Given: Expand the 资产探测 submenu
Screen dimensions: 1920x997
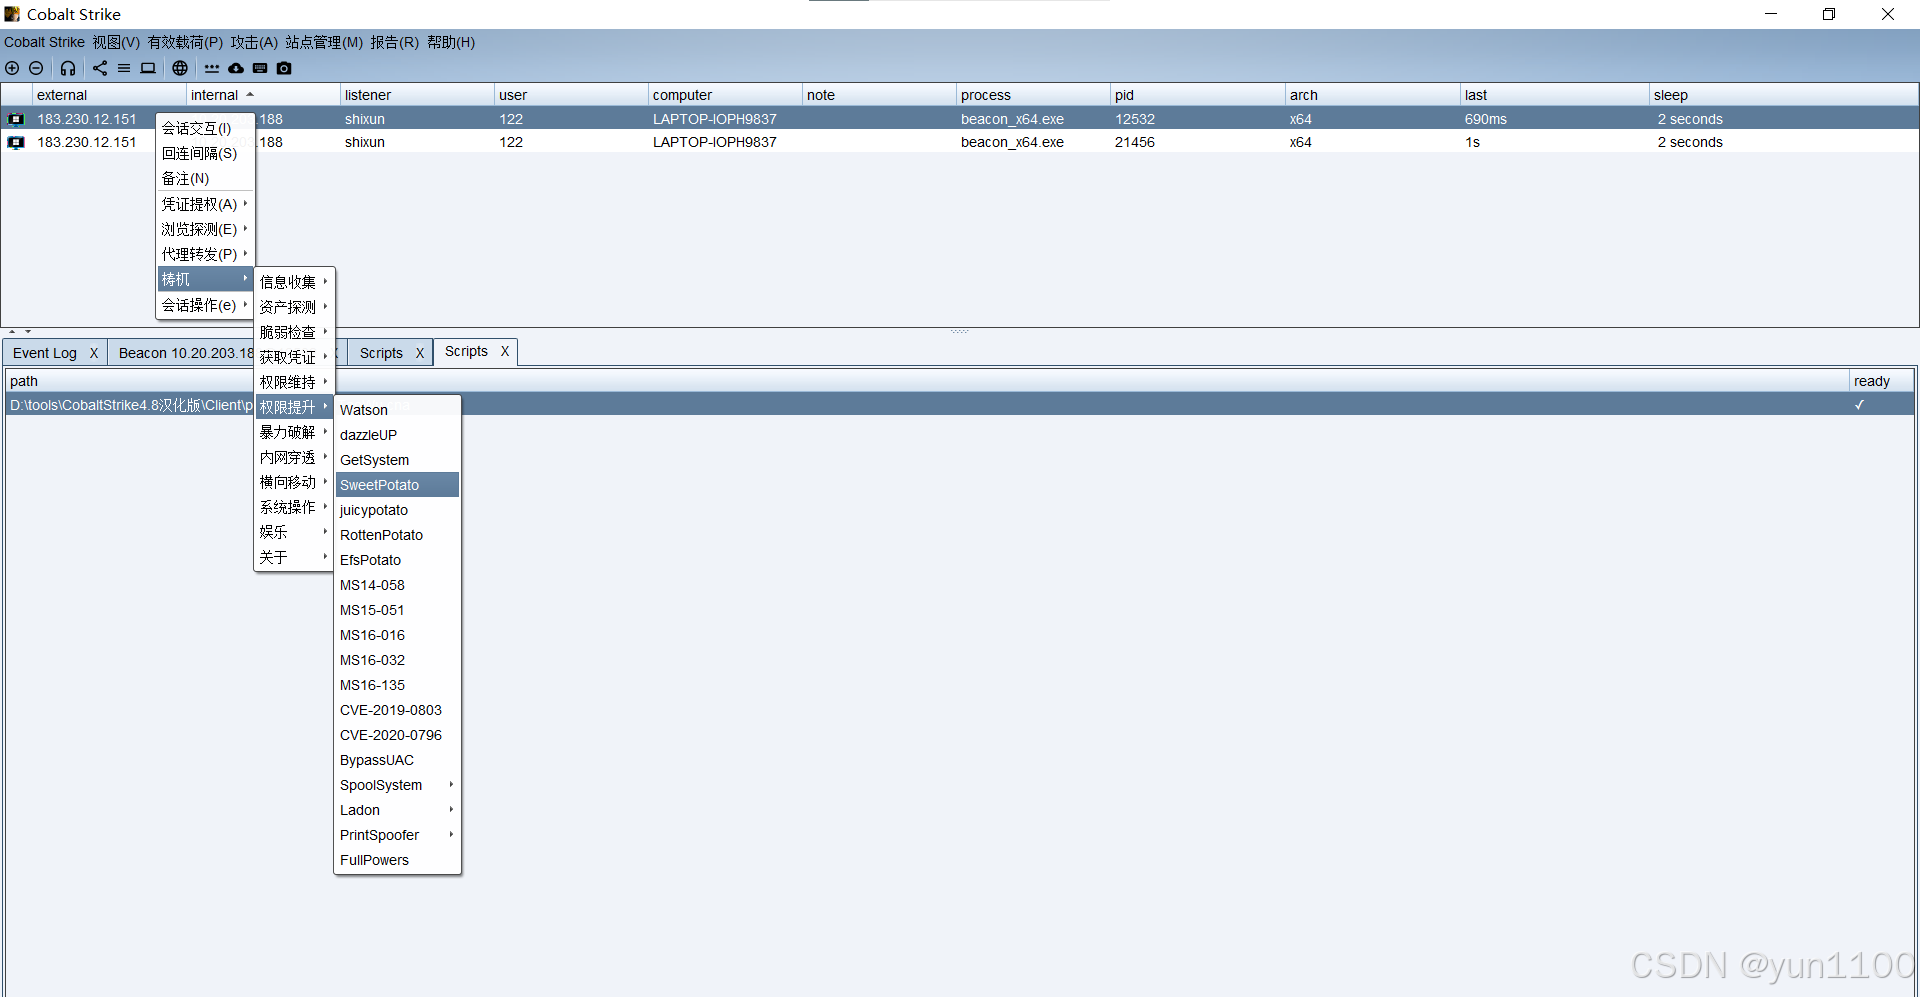Looking at the screenshot, I should pos(294,307).
